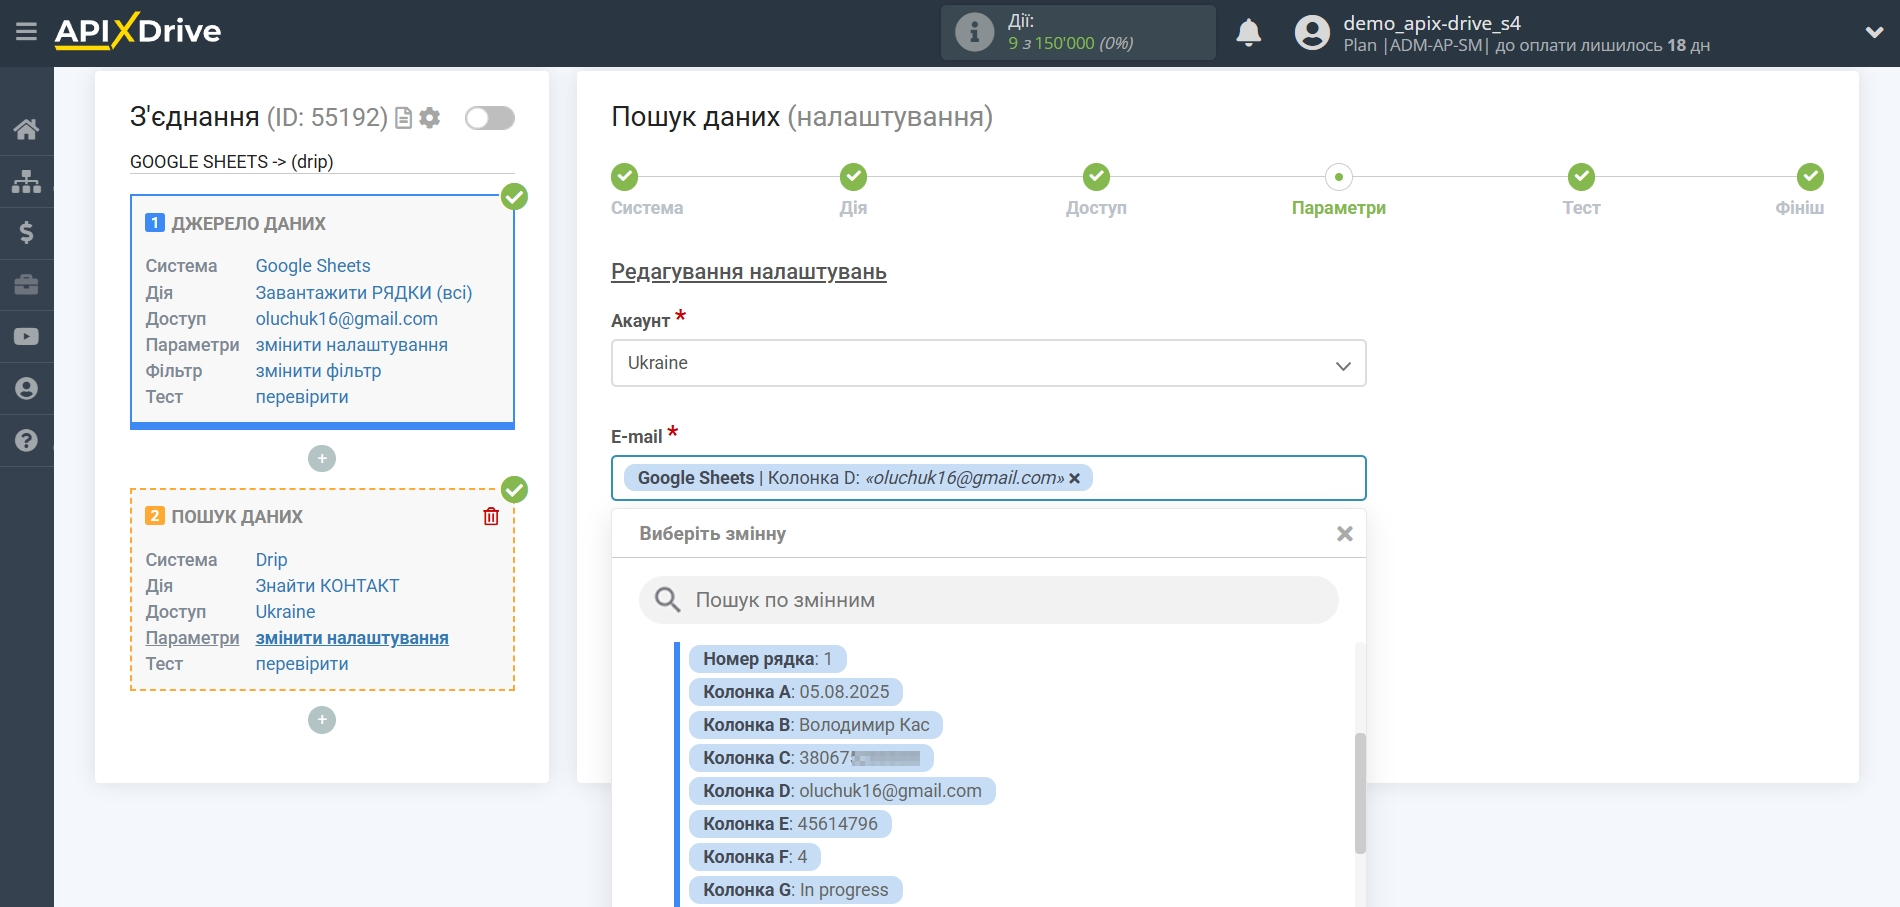Screen dimensions: 1900x907
Task: Click the Редагування налаштувань heading
Action: click(x=749, y=272)
